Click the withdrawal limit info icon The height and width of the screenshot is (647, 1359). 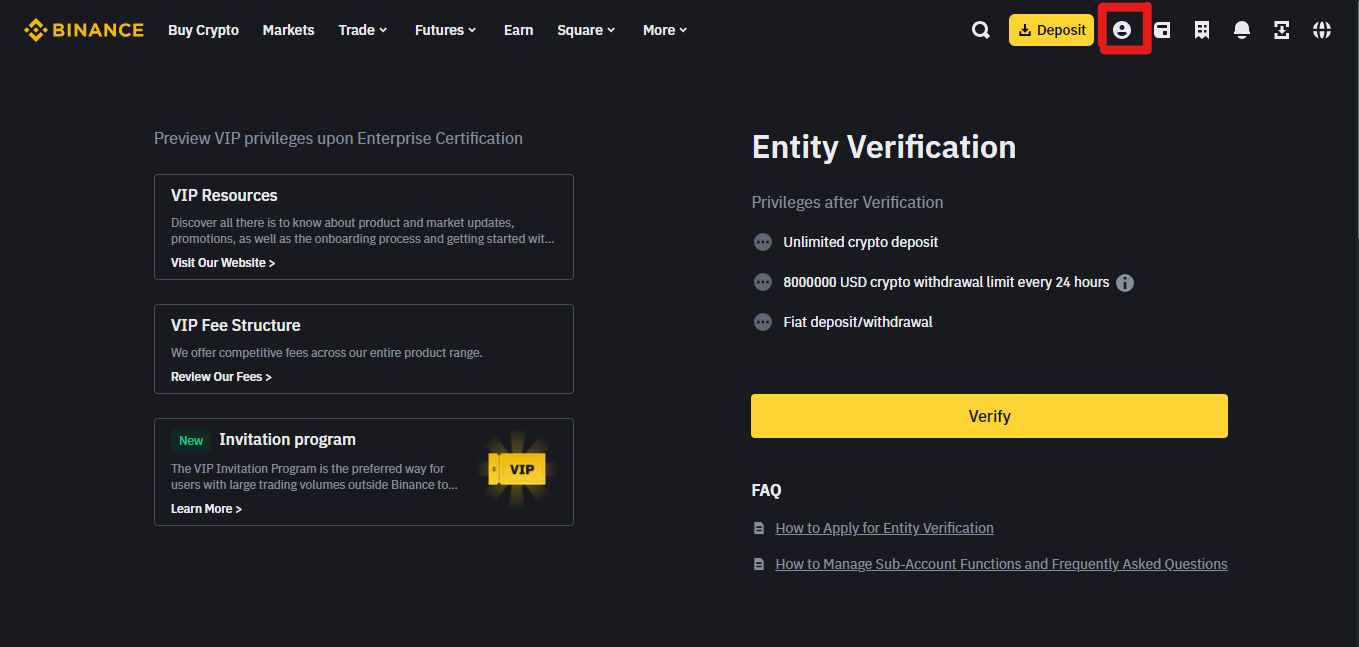tap(1125, 283)
